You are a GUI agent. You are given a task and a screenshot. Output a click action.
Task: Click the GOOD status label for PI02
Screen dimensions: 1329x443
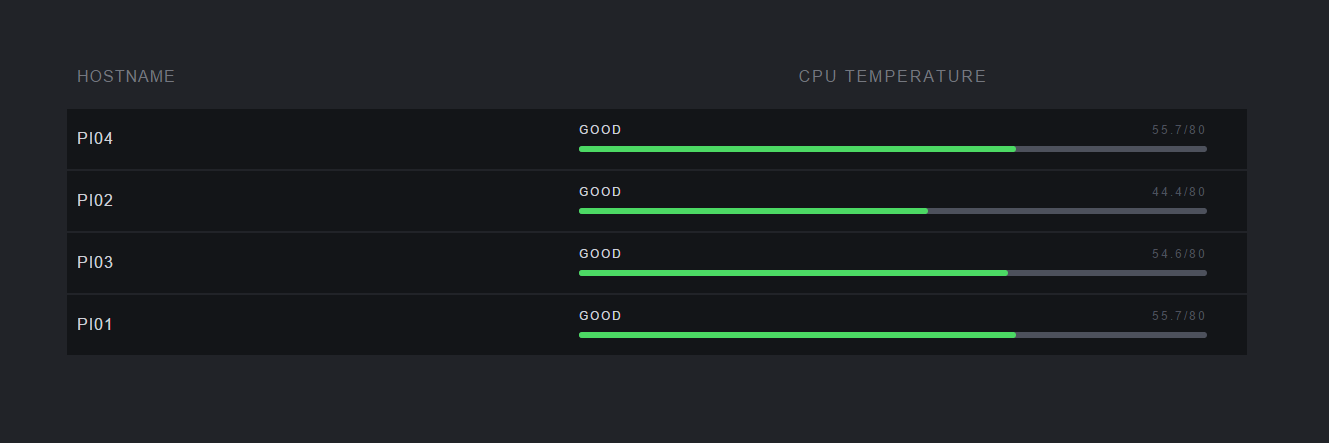click(x=600, y=192)
